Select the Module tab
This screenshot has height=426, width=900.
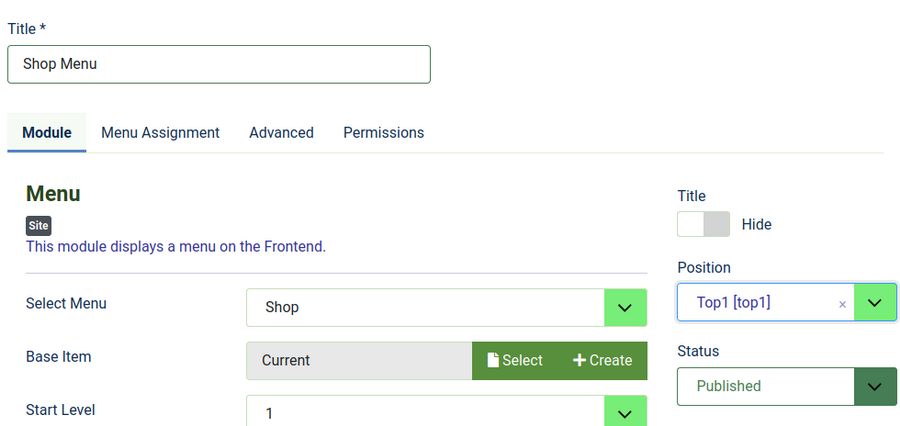click(x=47, y=132)
